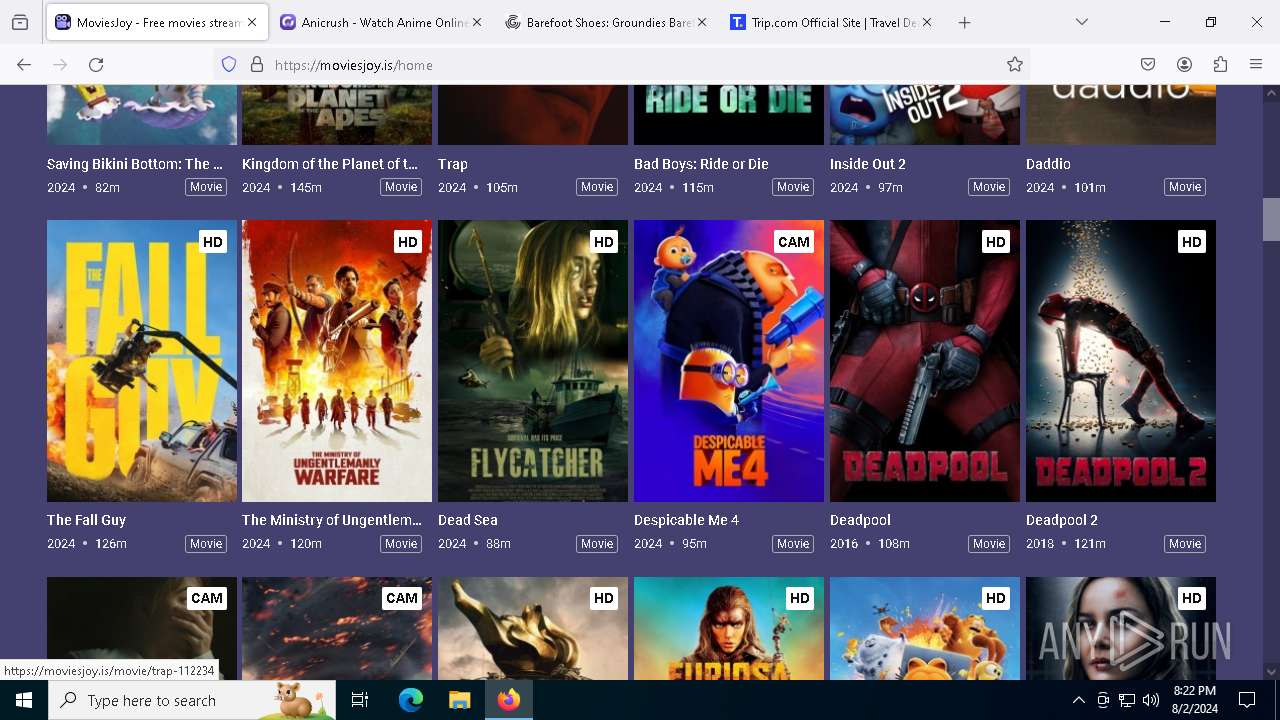Reload the current page

click(96, 64)
